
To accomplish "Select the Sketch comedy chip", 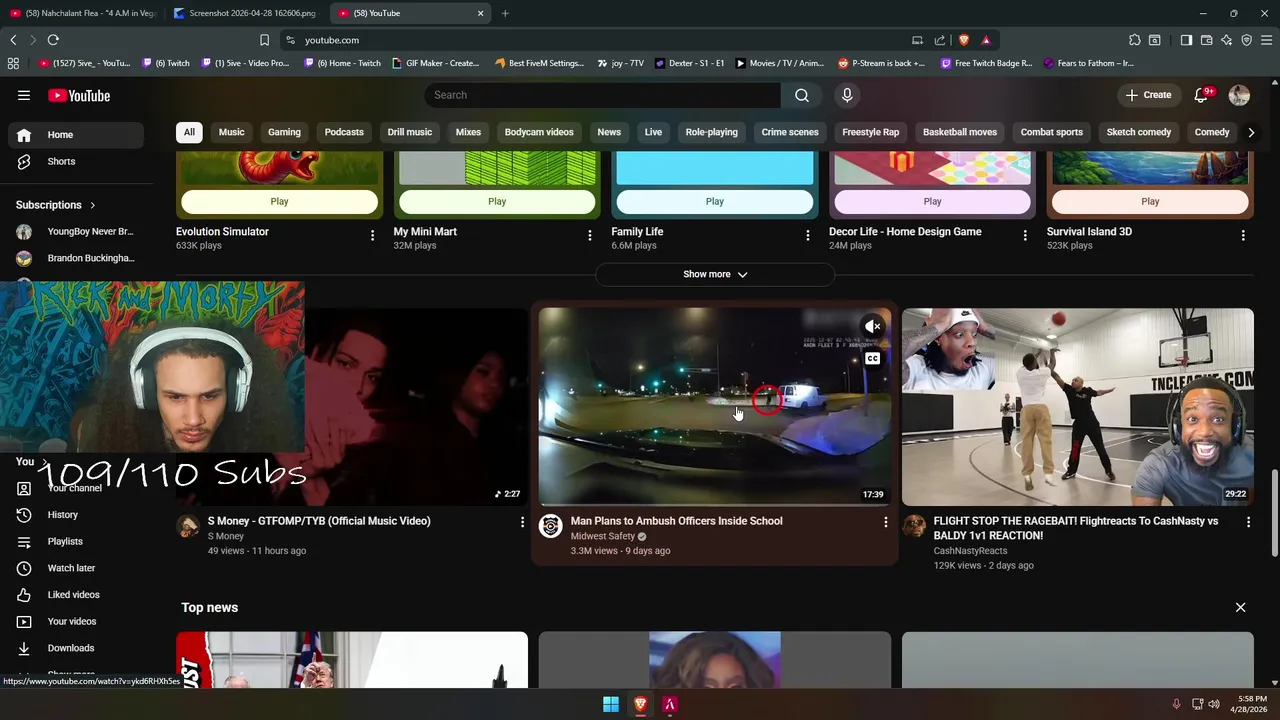I will click(1139, 132).
